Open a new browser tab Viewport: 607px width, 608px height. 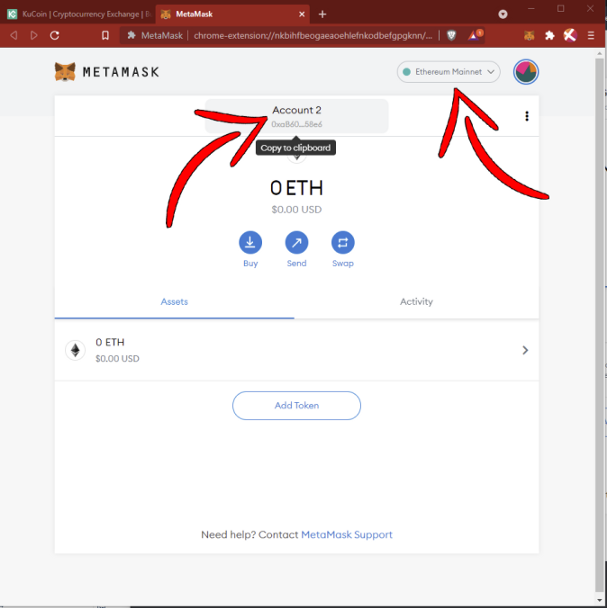pyautogui.click(x=322, y=14)
